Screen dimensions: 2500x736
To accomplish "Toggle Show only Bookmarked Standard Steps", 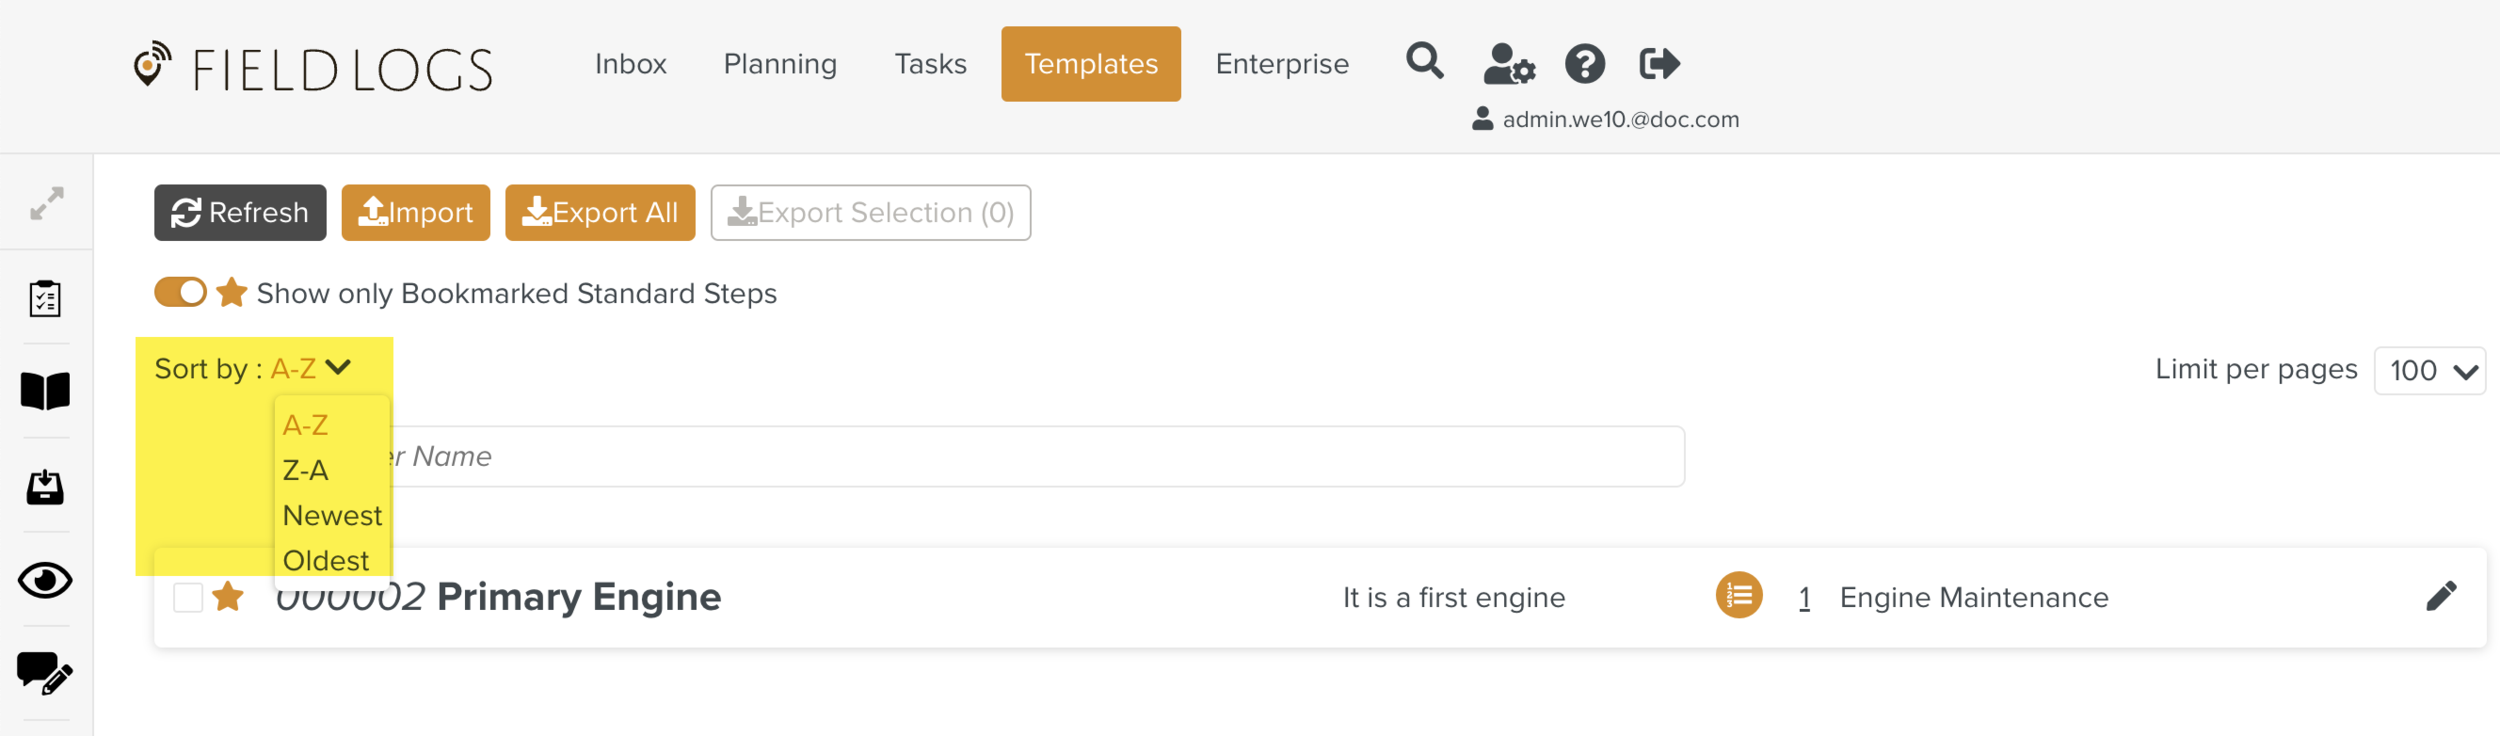I will (181, 293).
